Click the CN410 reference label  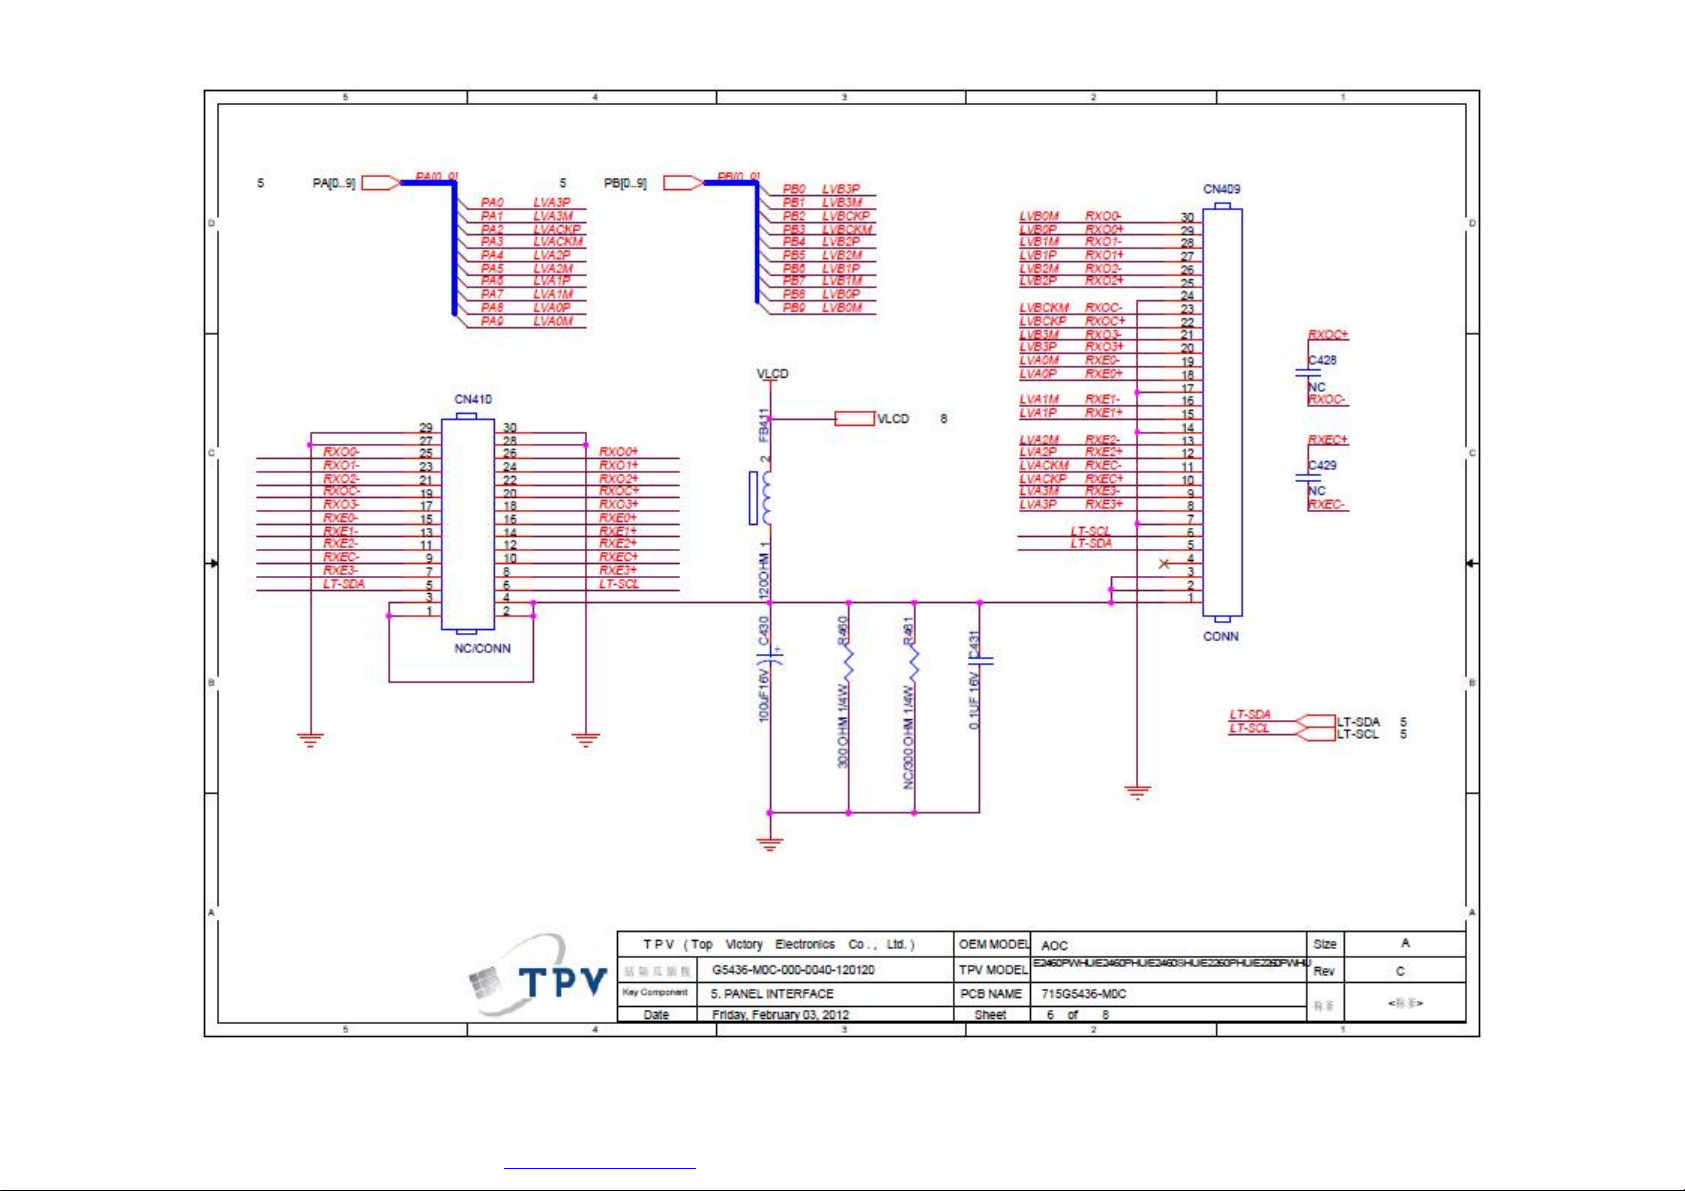pos(473,399)
